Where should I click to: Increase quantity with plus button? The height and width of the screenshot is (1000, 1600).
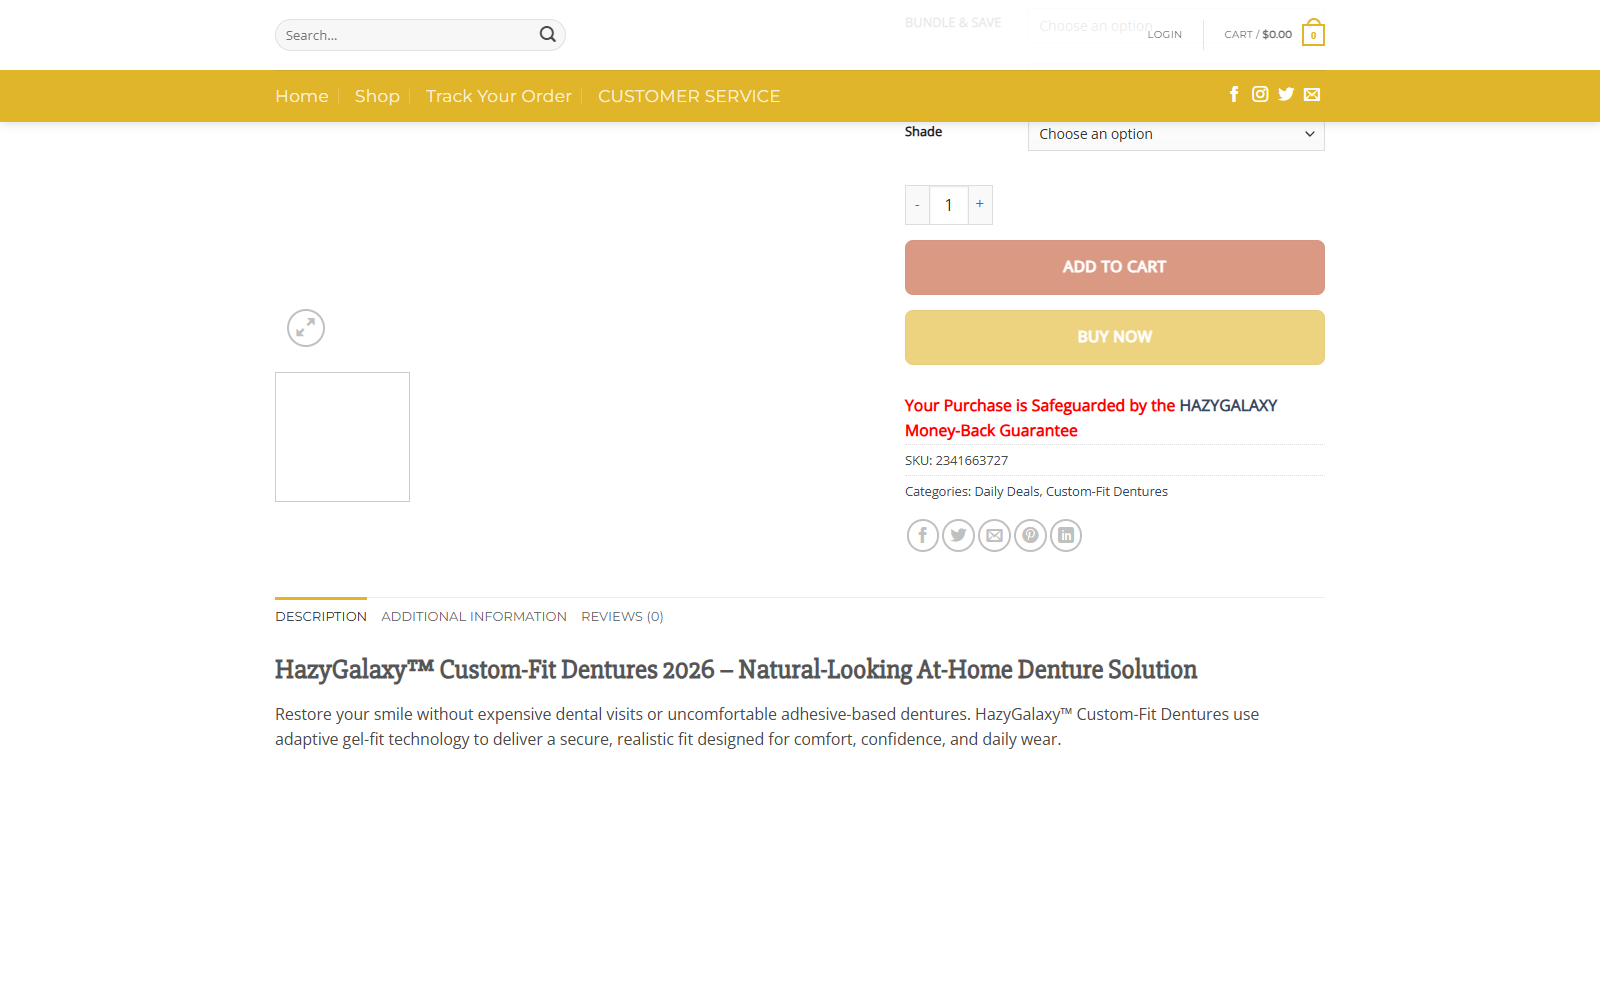980,205
